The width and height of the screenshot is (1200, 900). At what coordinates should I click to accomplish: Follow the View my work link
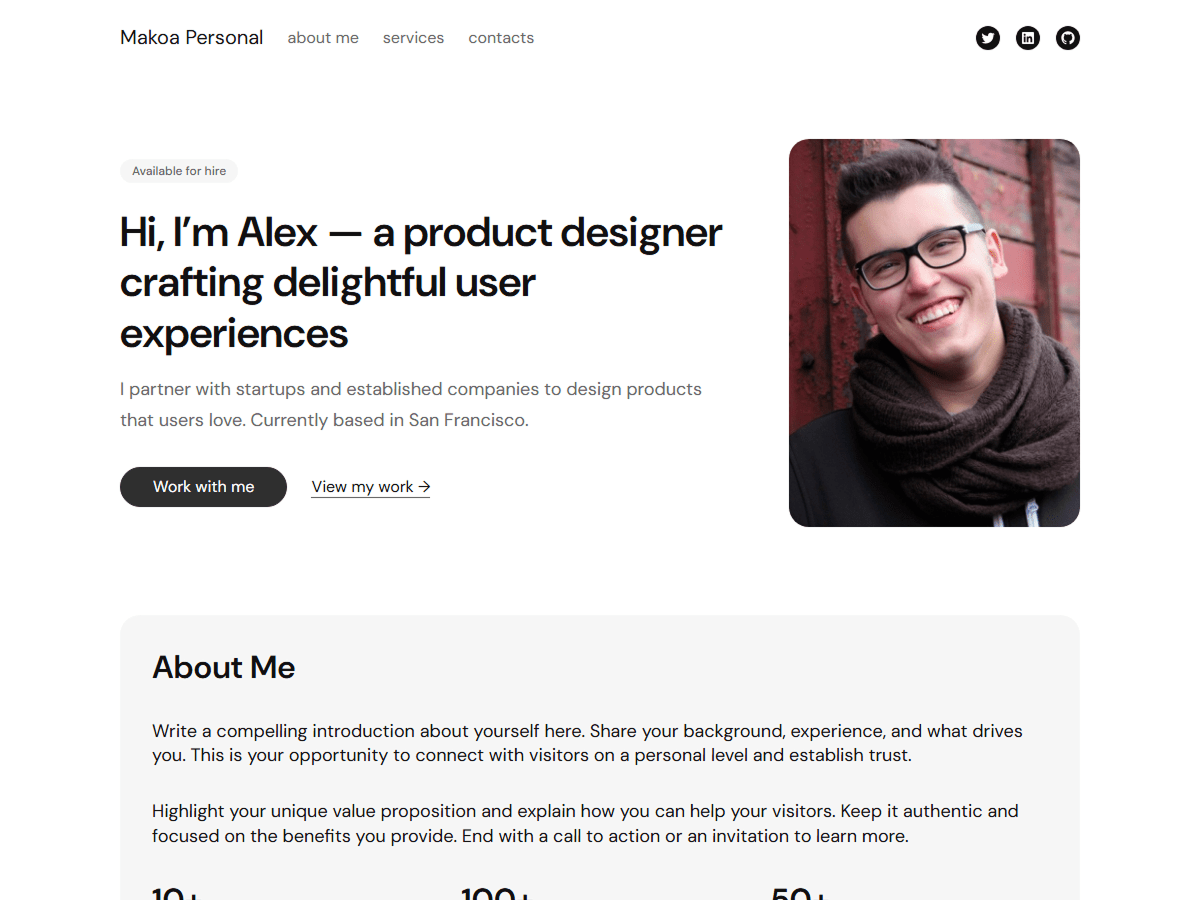(x=362, y=487)
